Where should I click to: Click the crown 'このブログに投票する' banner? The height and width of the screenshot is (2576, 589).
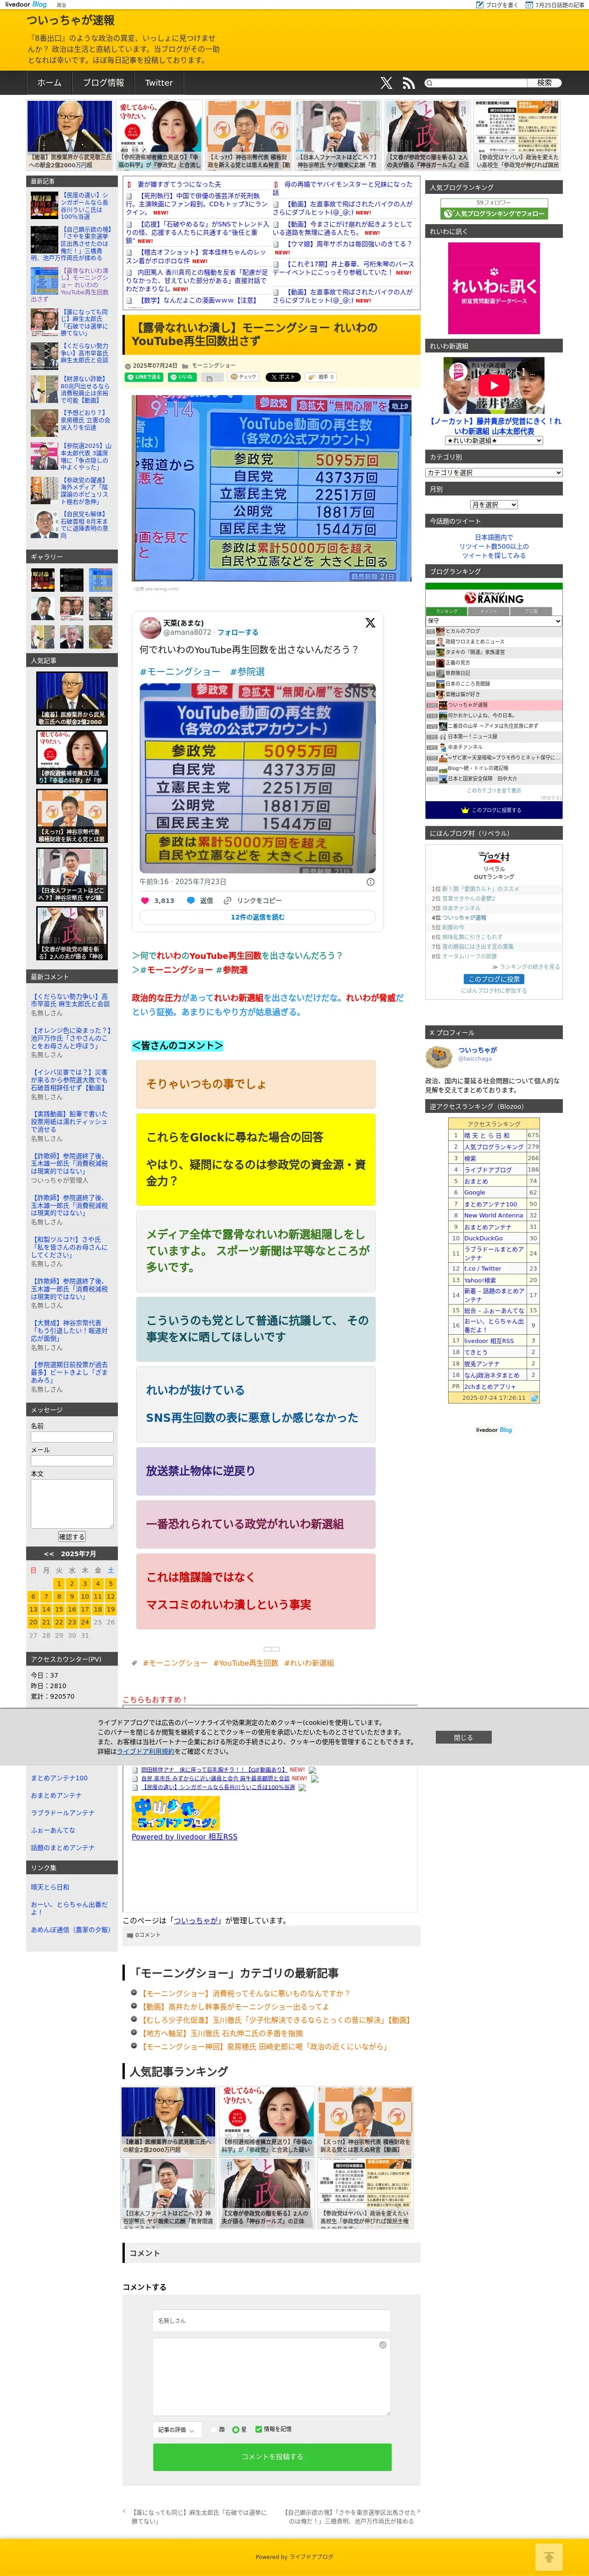tap(494, 810)
